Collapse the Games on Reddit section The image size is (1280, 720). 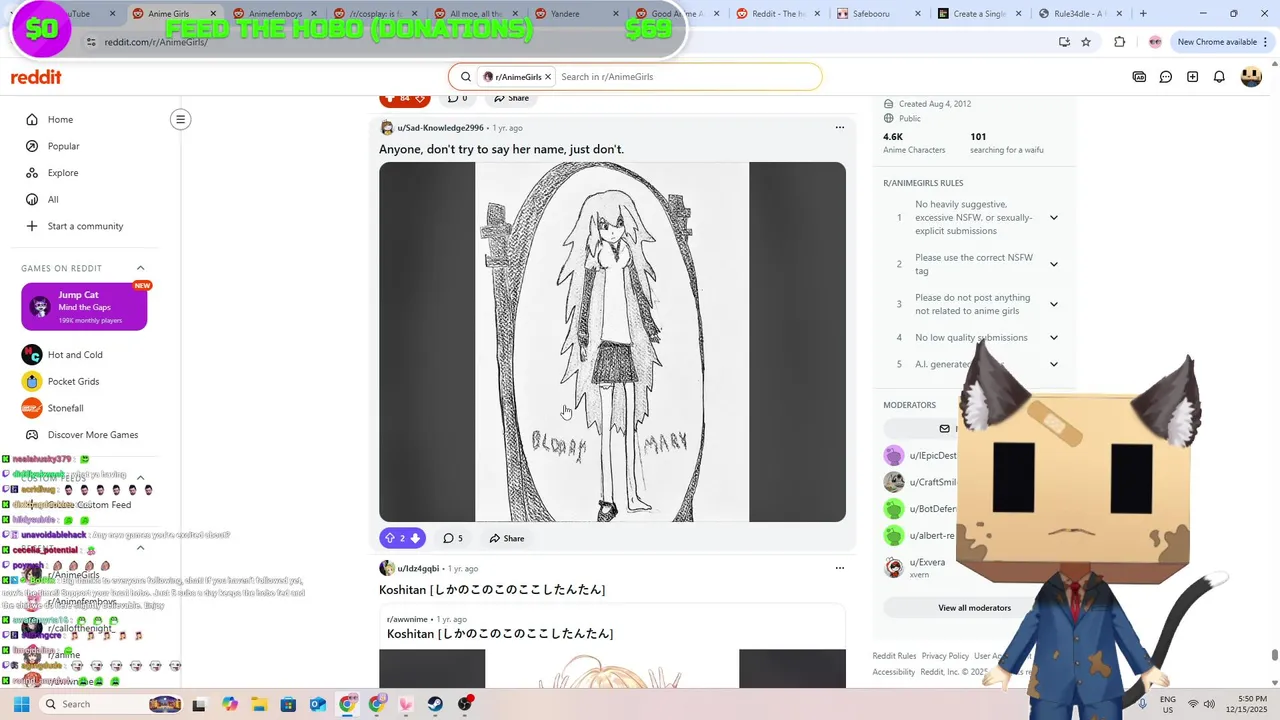point(140,268)
